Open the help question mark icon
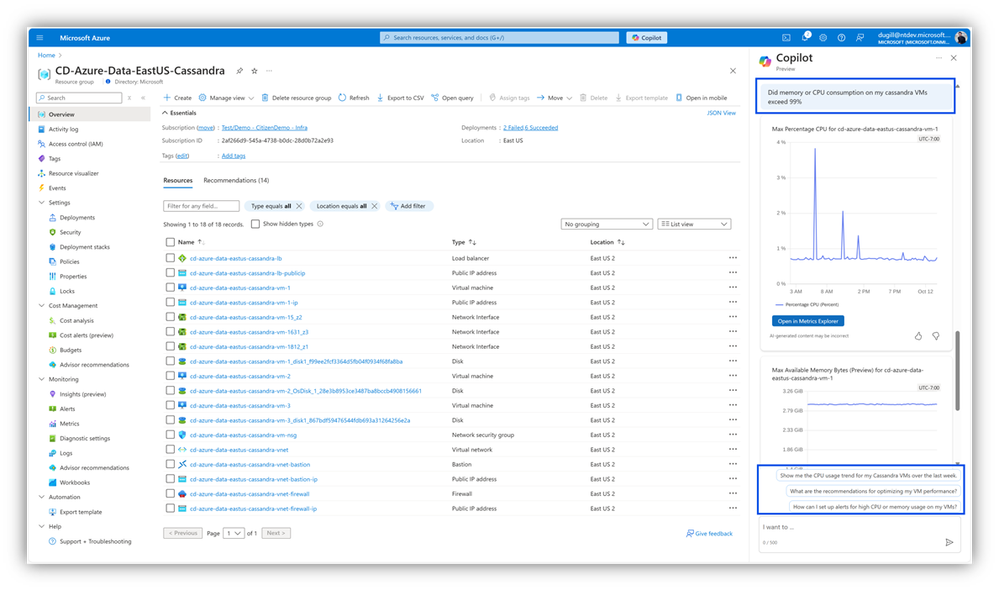This screenshot has width=999, height=591. click(x=841, y=38)
